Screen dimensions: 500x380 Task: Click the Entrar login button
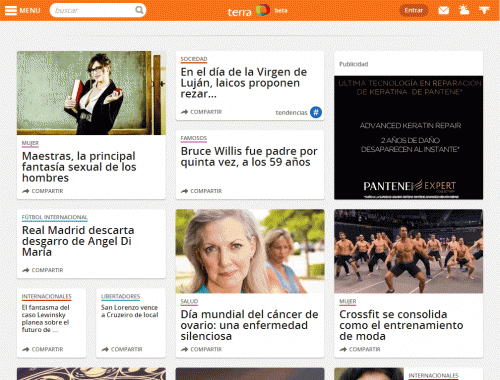point(414,10)
